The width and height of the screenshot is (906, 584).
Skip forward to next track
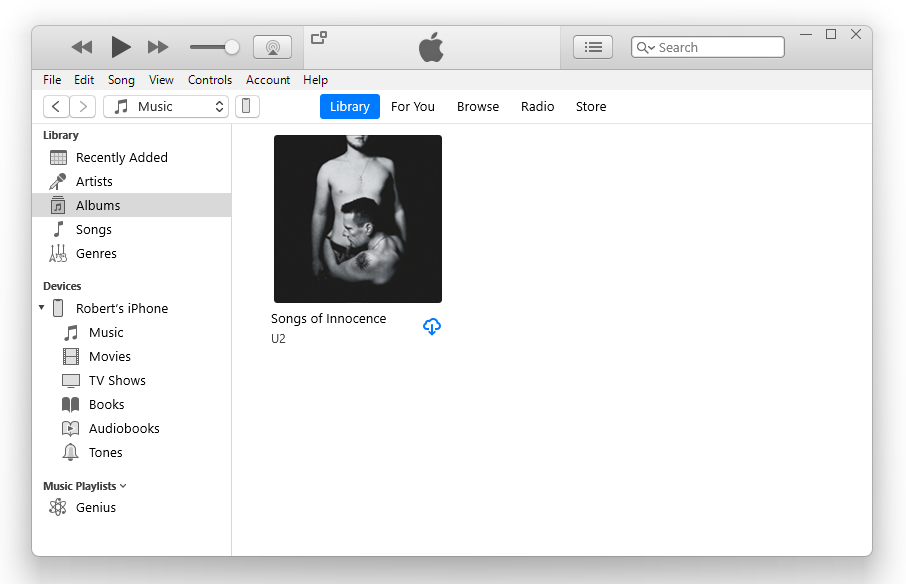point(158,47)
